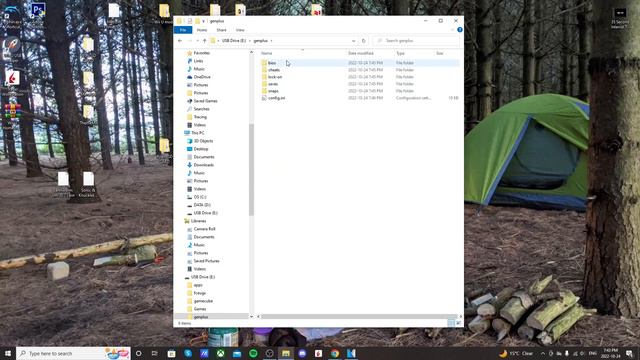Go up one folder level
This screenshot has width=640, height=360.
pos(204,41)
